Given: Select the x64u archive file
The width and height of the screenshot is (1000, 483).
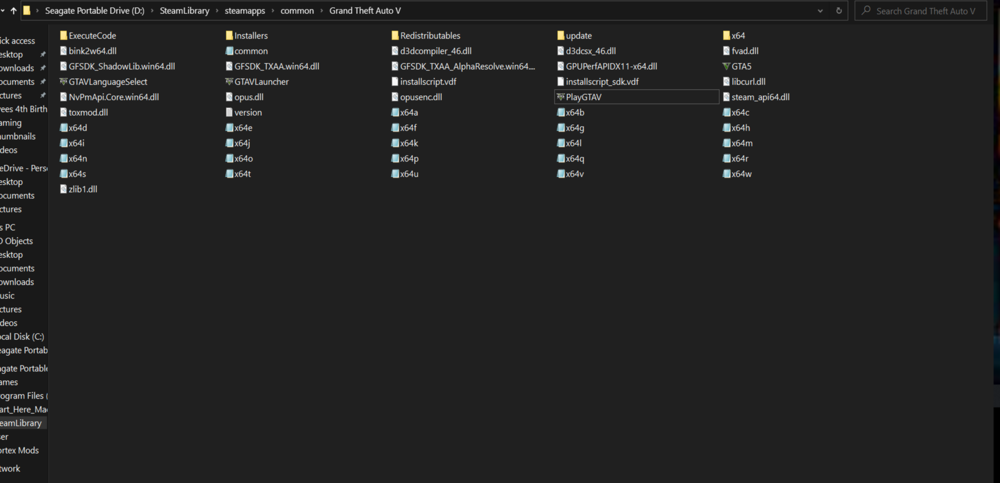Looking at the screenshot, I should [x=405, y=174].
